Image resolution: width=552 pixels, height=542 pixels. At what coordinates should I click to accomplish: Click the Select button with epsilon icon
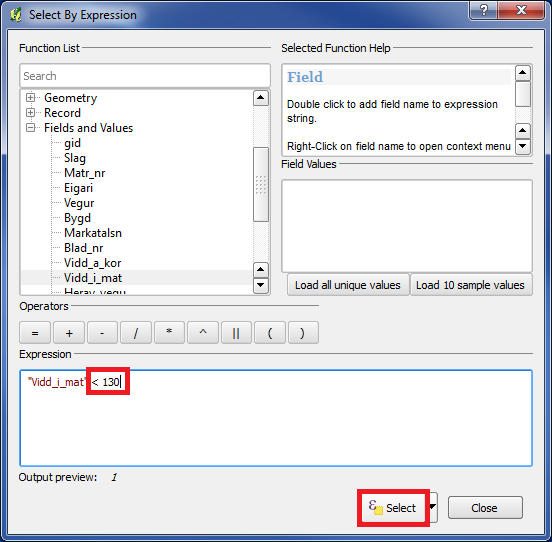pyautogui.click(x=393, y=508)
